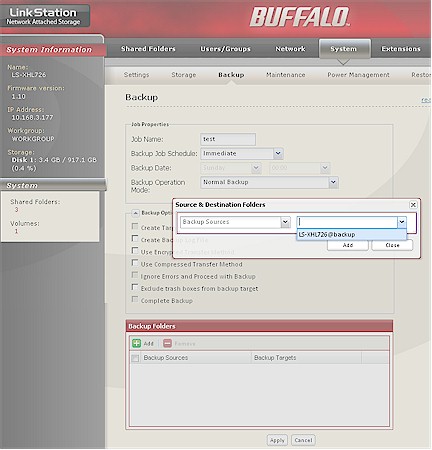The image size is (432, 450).
Task: Click the destination folder dropdown arrow in dialog
Action: 402,222
